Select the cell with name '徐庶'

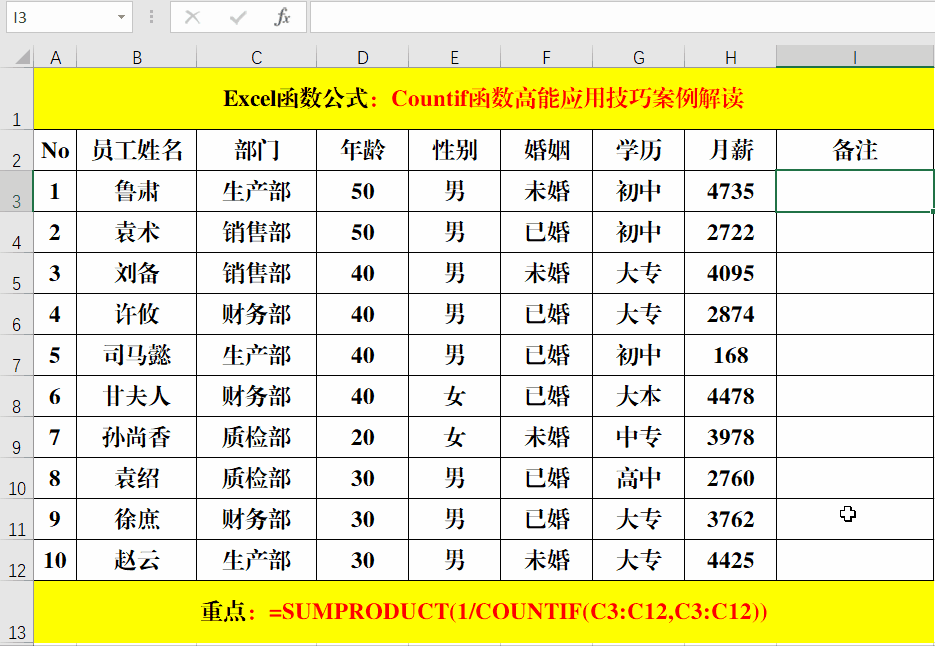(x=137, y=519)
